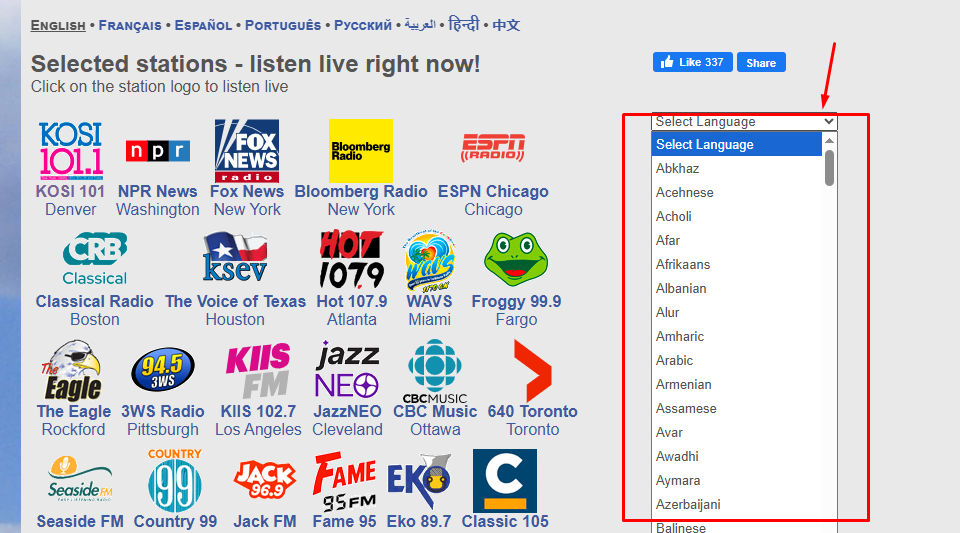960x533 pixels.
Task: Switch site to English
Action: pyautogui.click(x=58, y=25)
